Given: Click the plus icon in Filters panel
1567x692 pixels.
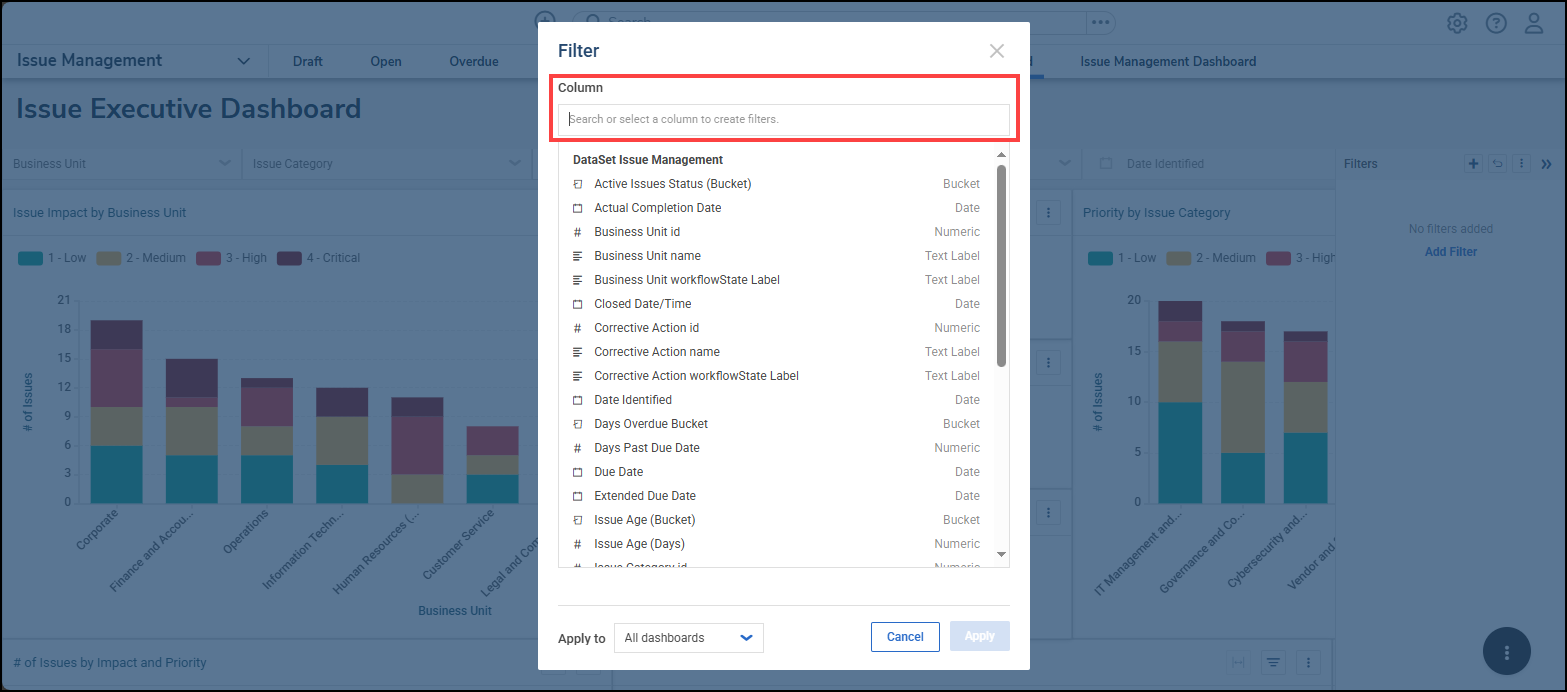Looking at the screenshot, I should pos(1473,164).
